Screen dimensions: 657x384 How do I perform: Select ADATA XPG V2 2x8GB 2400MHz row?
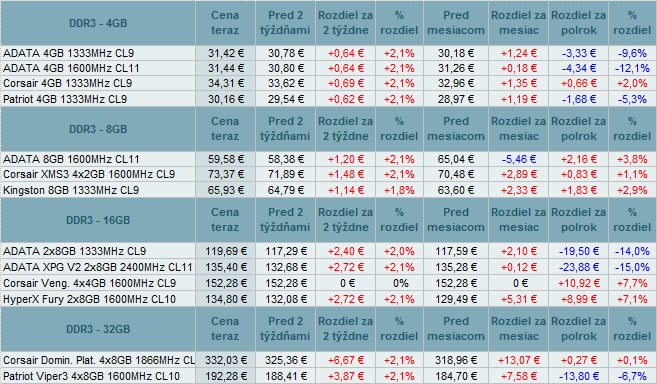click(328, 267)
